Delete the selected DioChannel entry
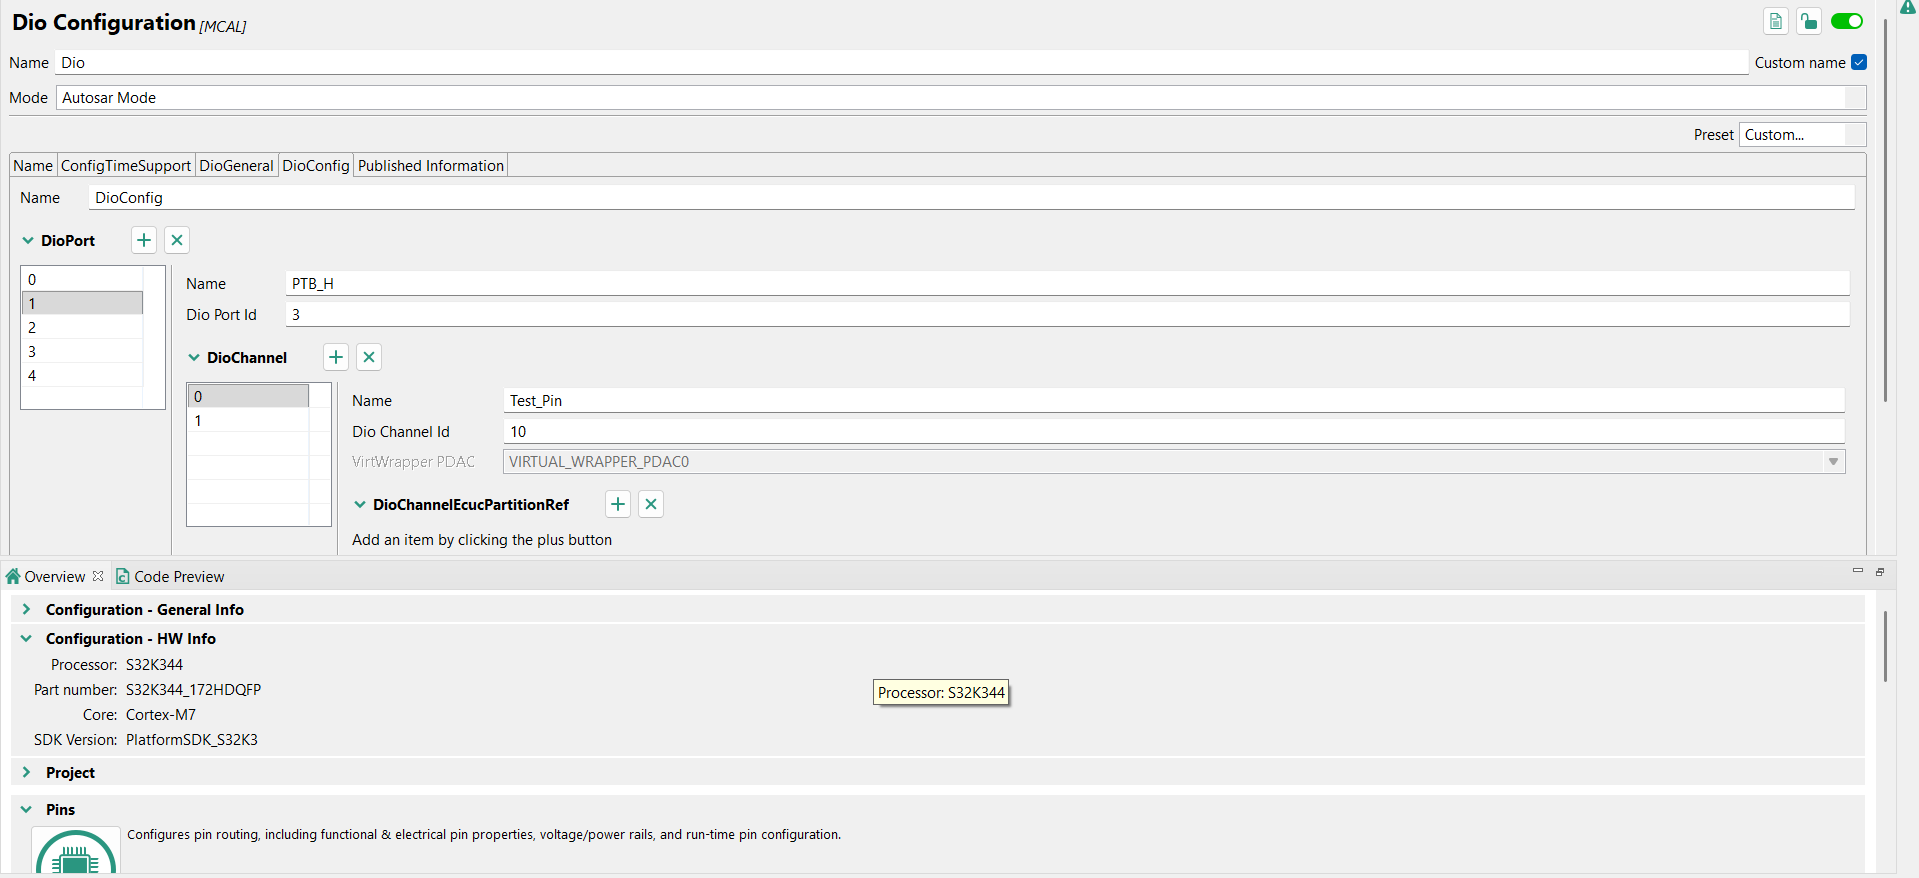Viewport: 1919px width, 878px height. (369, 357)
